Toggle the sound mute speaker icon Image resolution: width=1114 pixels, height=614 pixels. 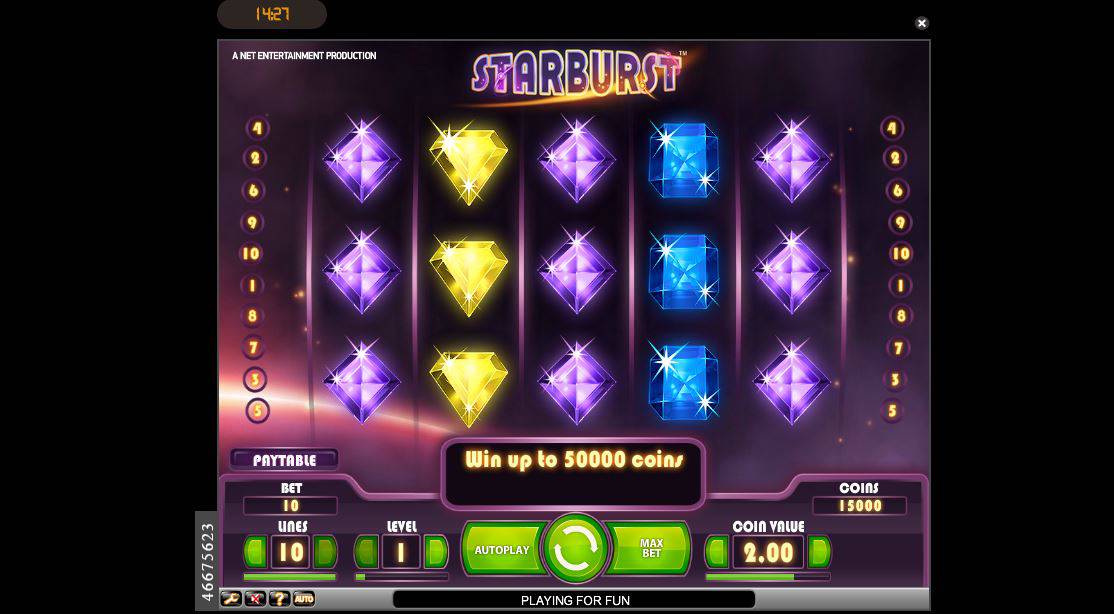click(255, 599)
